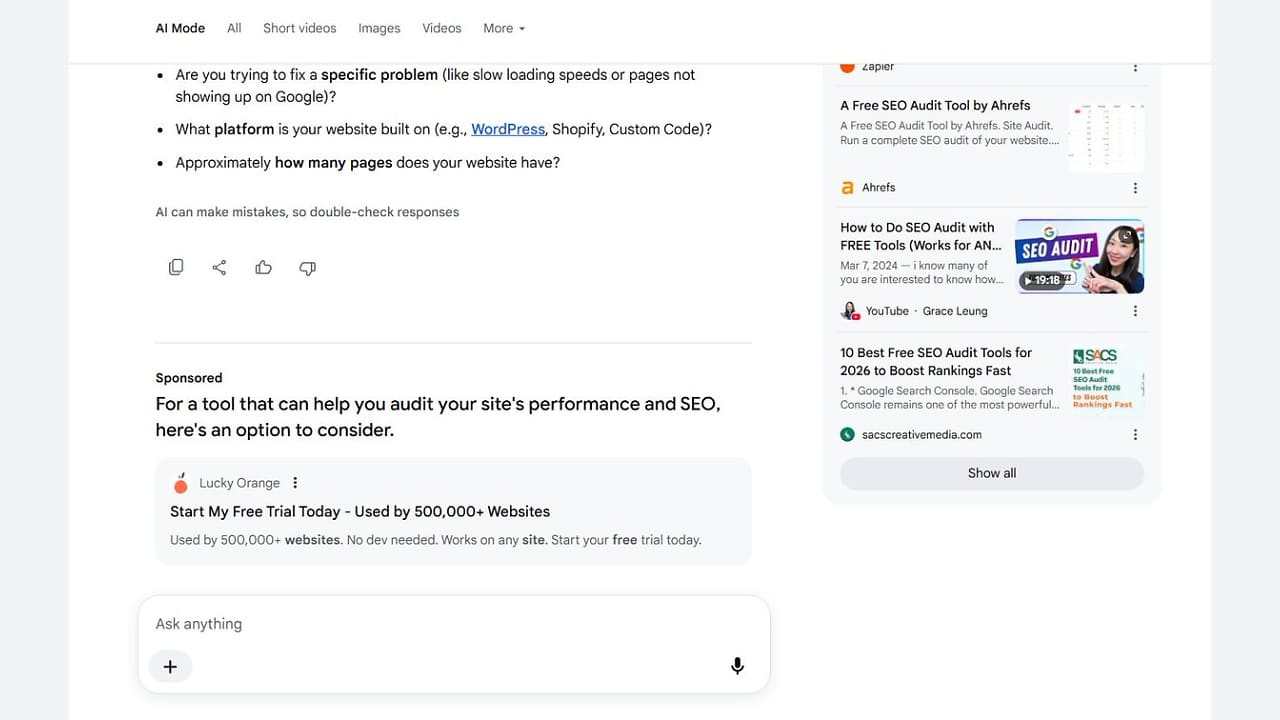
Task: Open How to Do SEO Audit video result
Action: coord(920,236)
